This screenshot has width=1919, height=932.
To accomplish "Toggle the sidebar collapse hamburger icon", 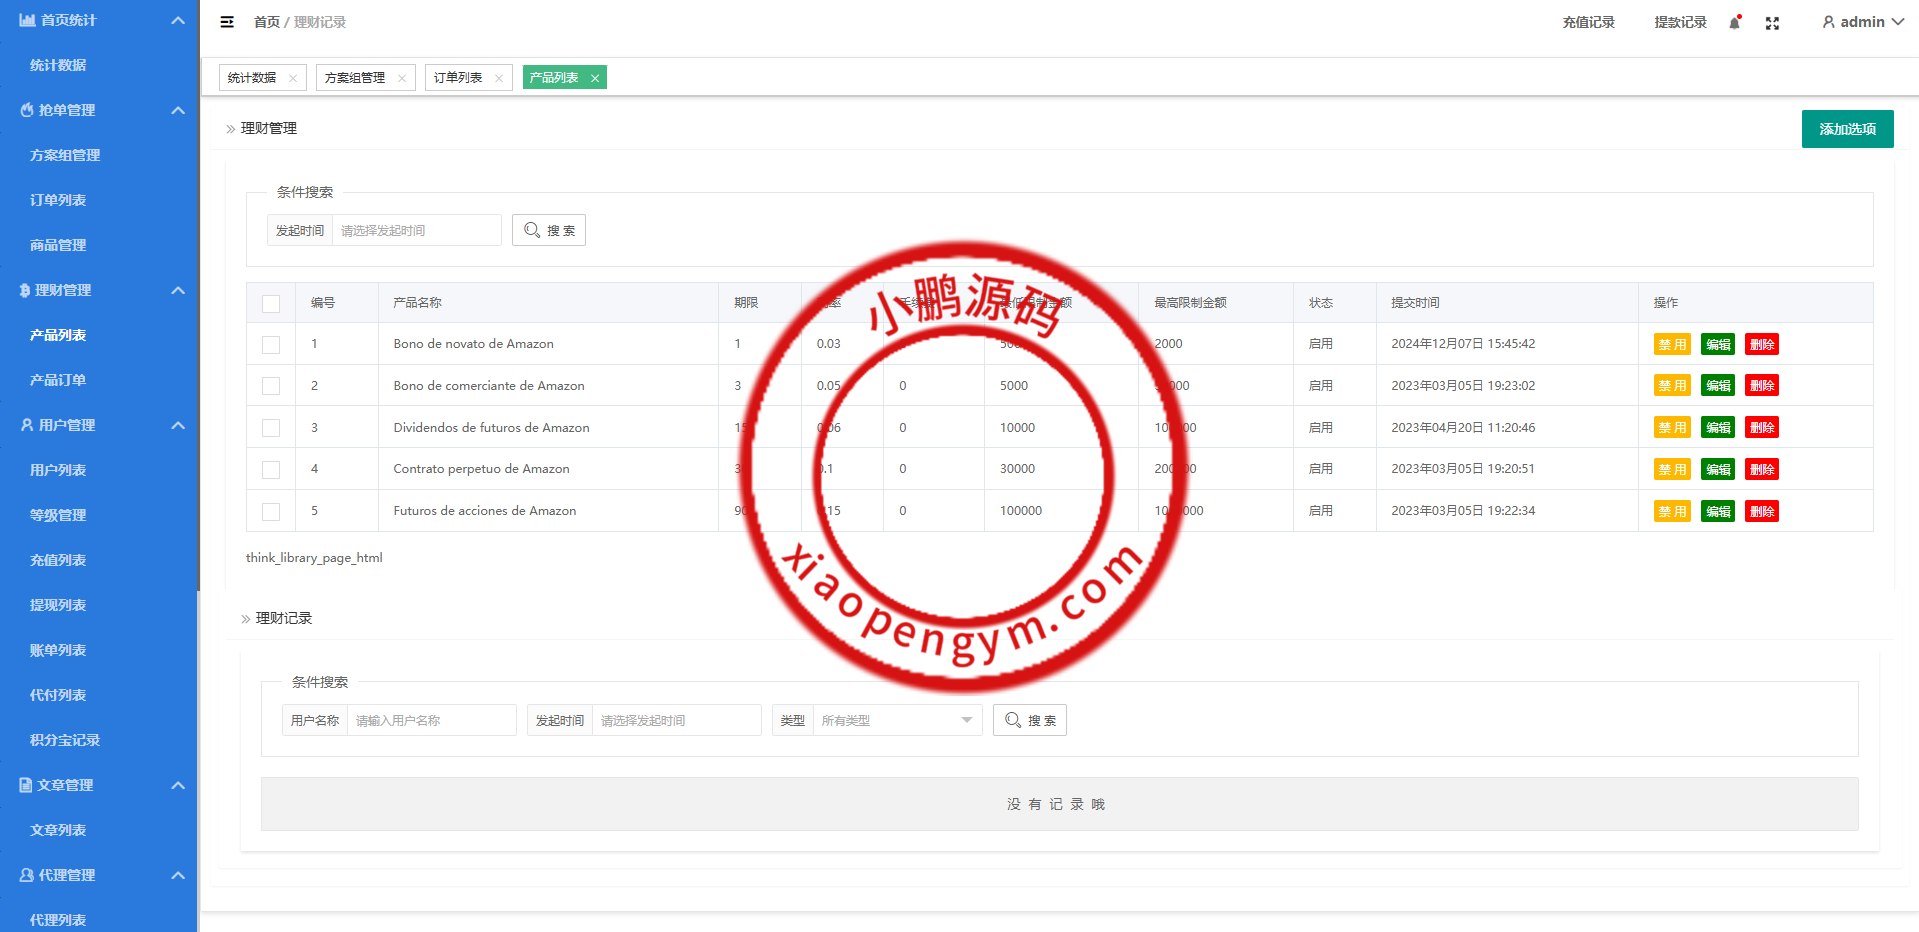I will tap(227, 22).
